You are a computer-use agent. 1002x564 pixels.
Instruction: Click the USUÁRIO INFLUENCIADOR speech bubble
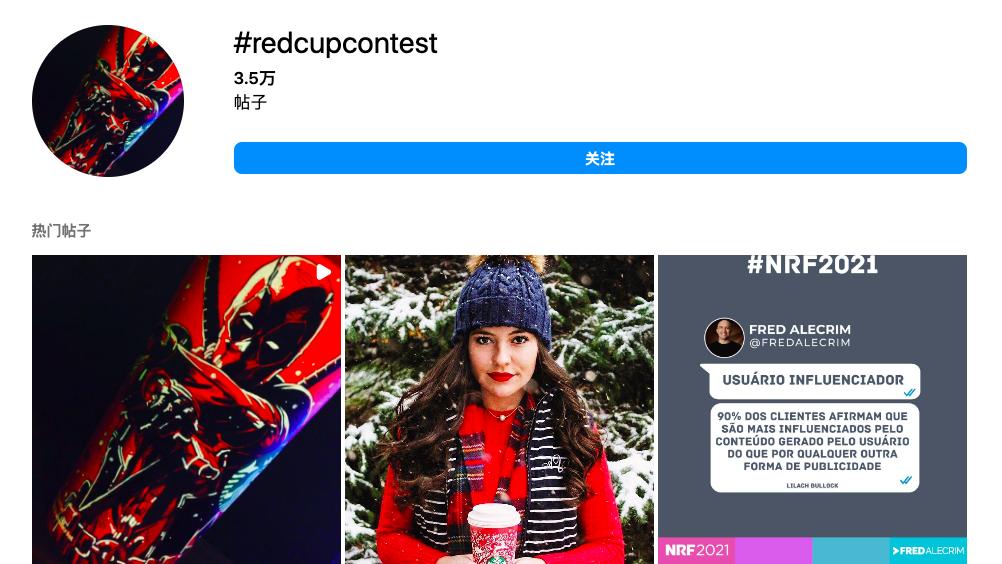click(810, 381)
